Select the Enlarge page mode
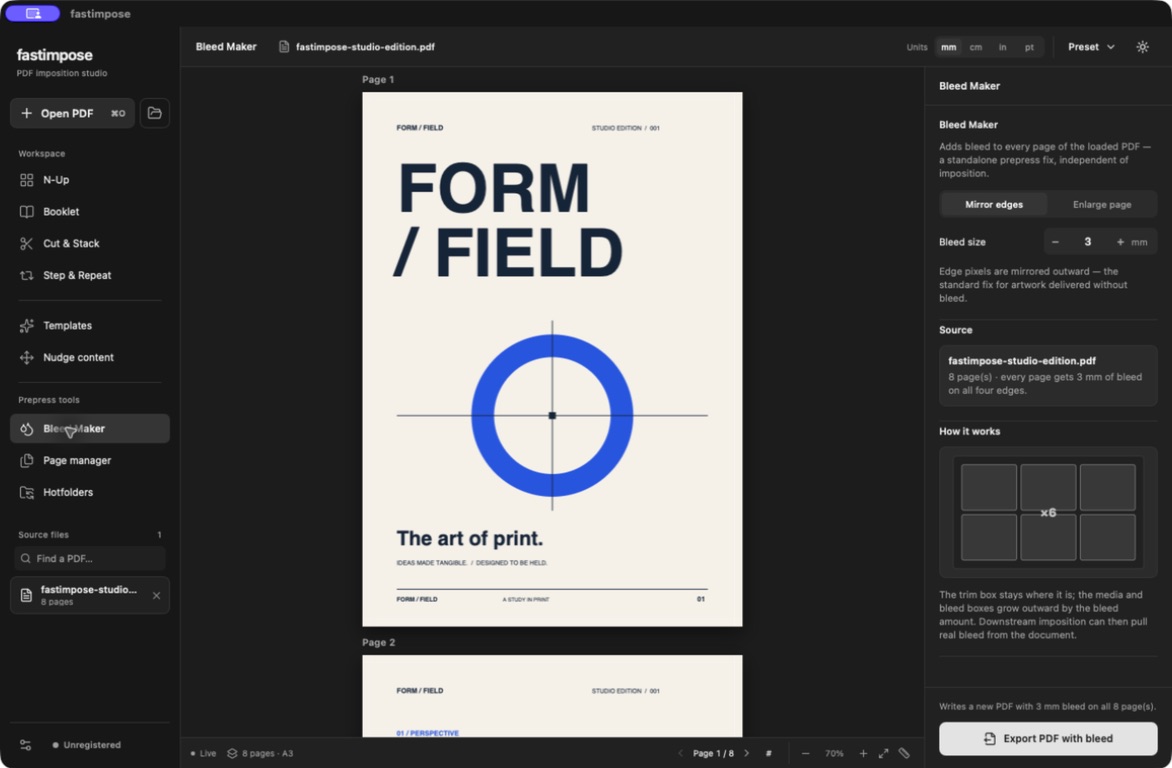1172x768 pixels. [x=1102, y=204]
